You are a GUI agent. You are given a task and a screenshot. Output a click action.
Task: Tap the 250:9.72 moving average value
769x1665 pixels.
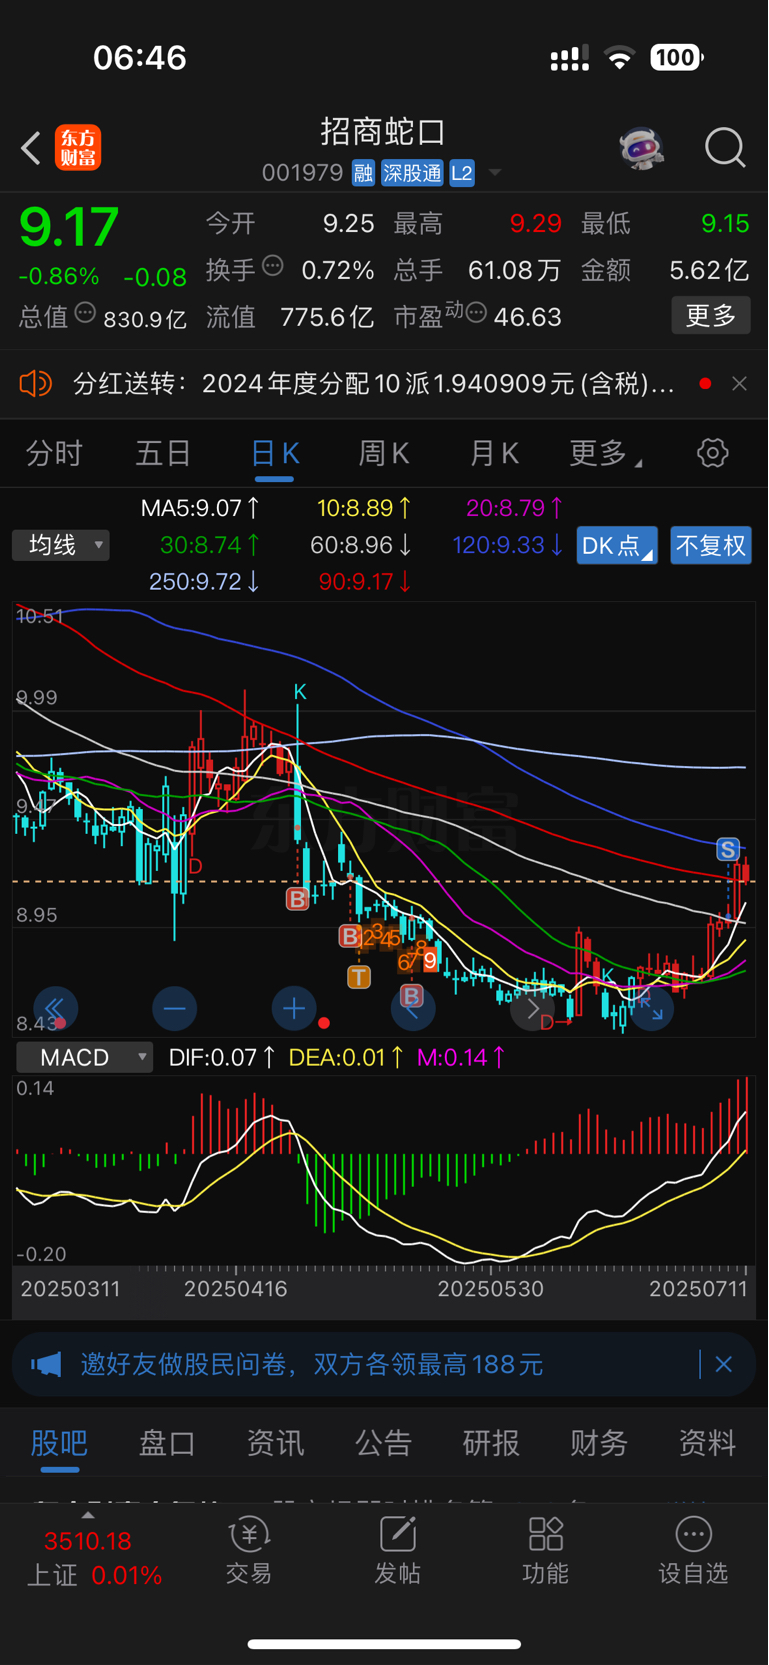[205, 581]
